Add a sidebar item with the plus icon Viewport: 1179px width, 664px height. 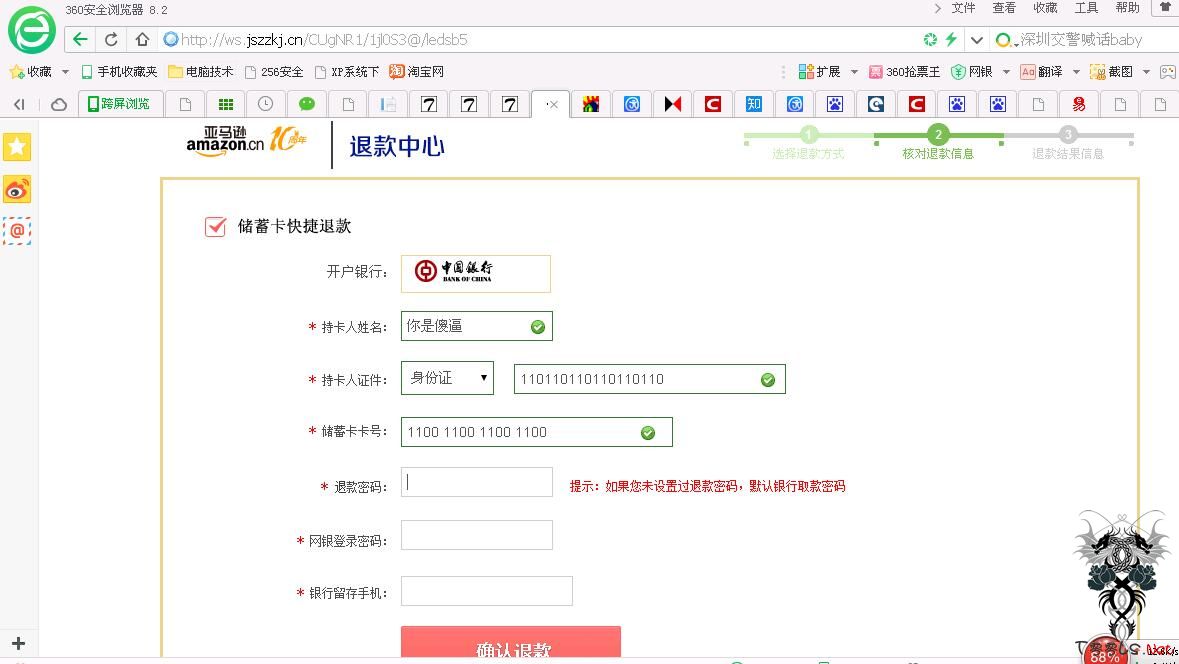[17, 643]
